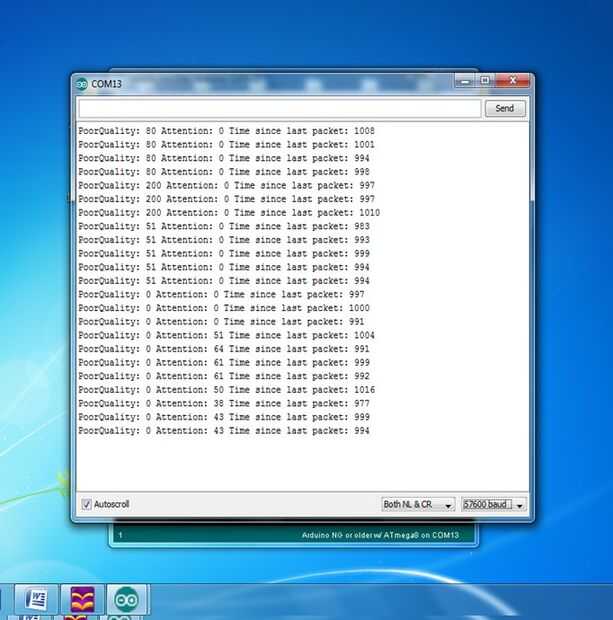Click the Attention: 0 line ending 1000
This screenshot has height=620, width=613.
click(224, 308)
